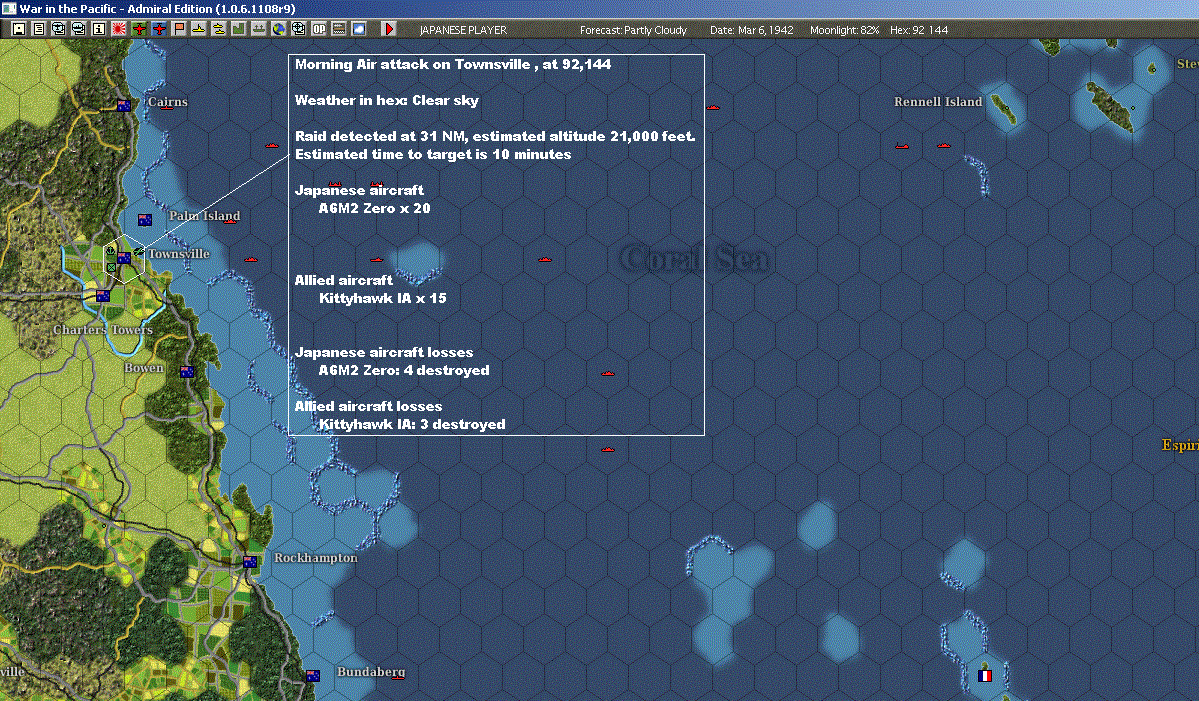Click the OP toolbar icon
Screen dimensions: 1199x701
[x=318, y=29]
